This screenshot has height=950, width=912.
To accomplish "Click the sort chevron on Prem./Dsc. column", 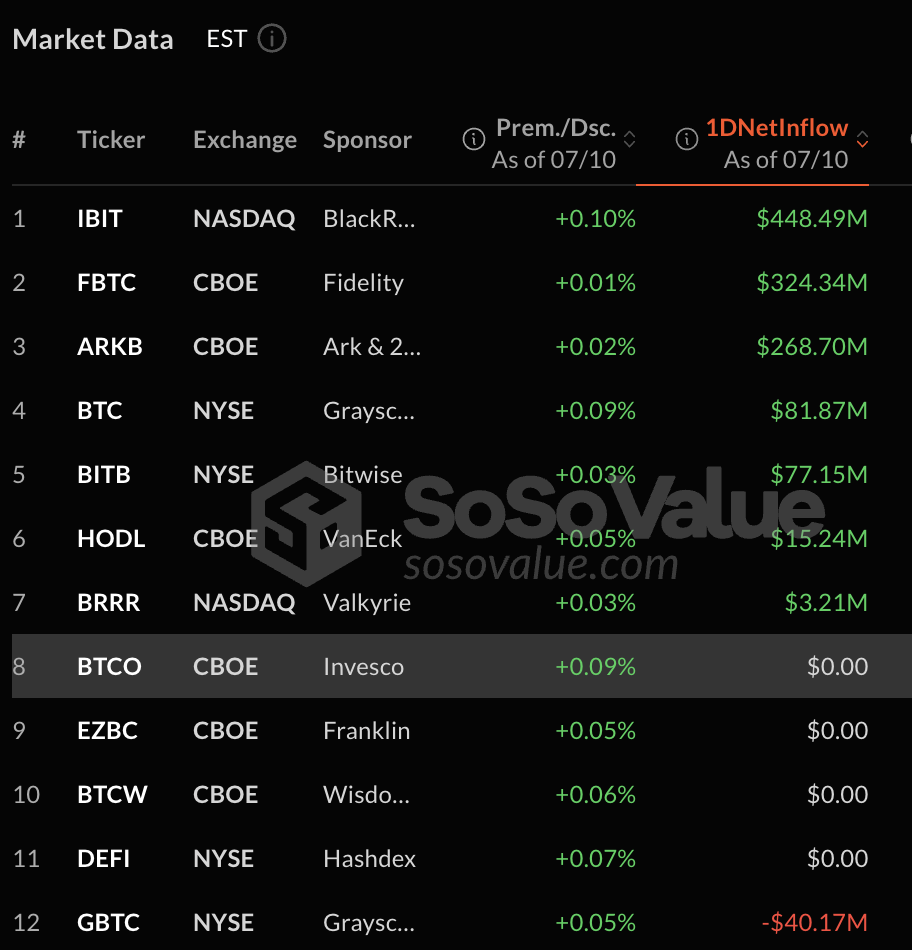I will point(631,141).
